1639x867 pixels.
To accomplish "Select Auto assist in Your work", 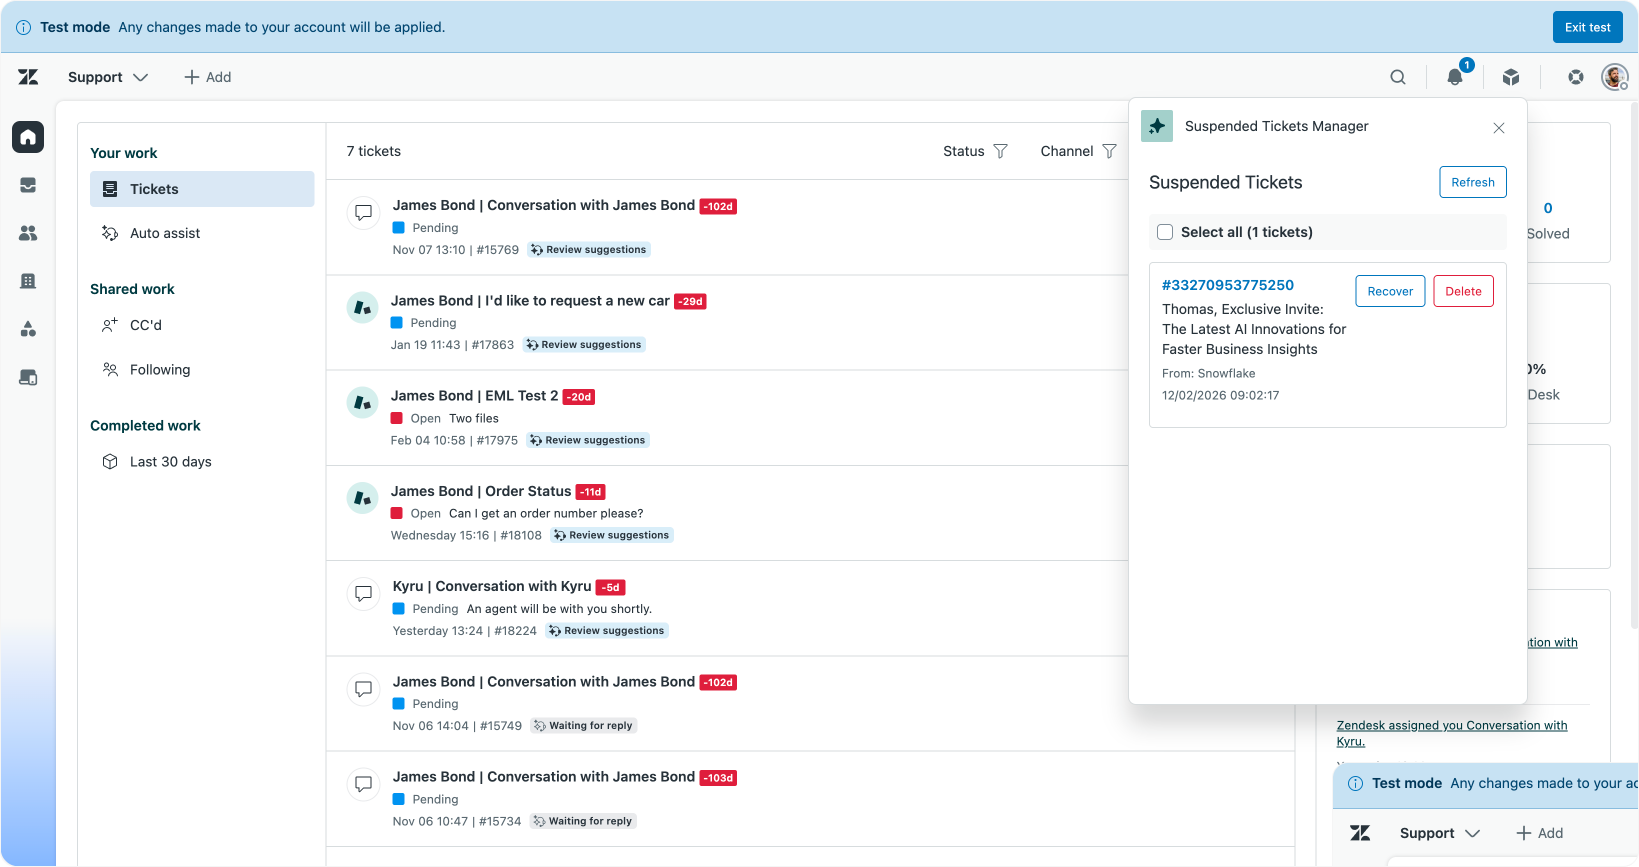I will pyautogui.click(x=165, y=233).
